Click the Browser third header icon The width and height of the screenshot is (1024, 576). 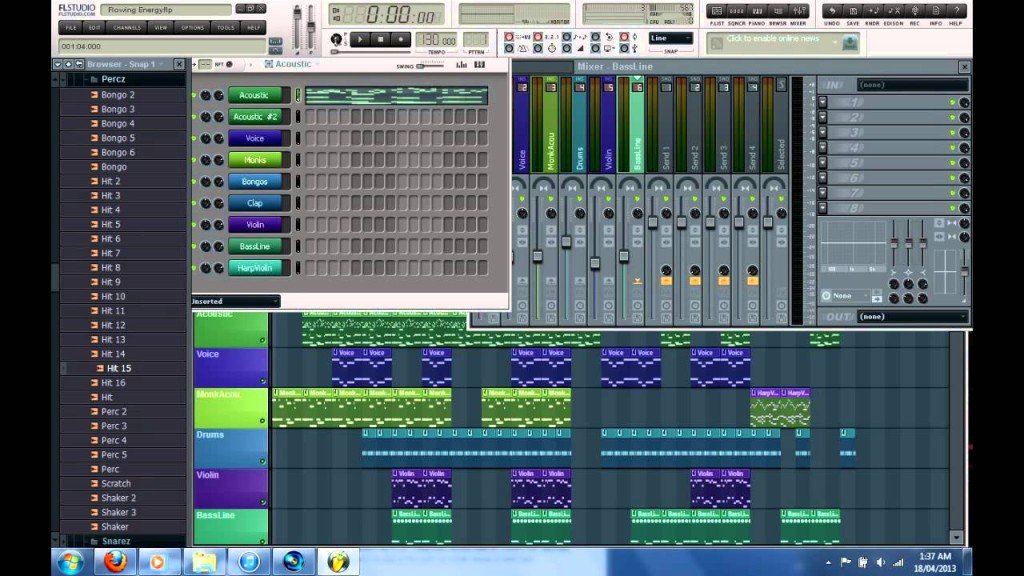(79, 64)
